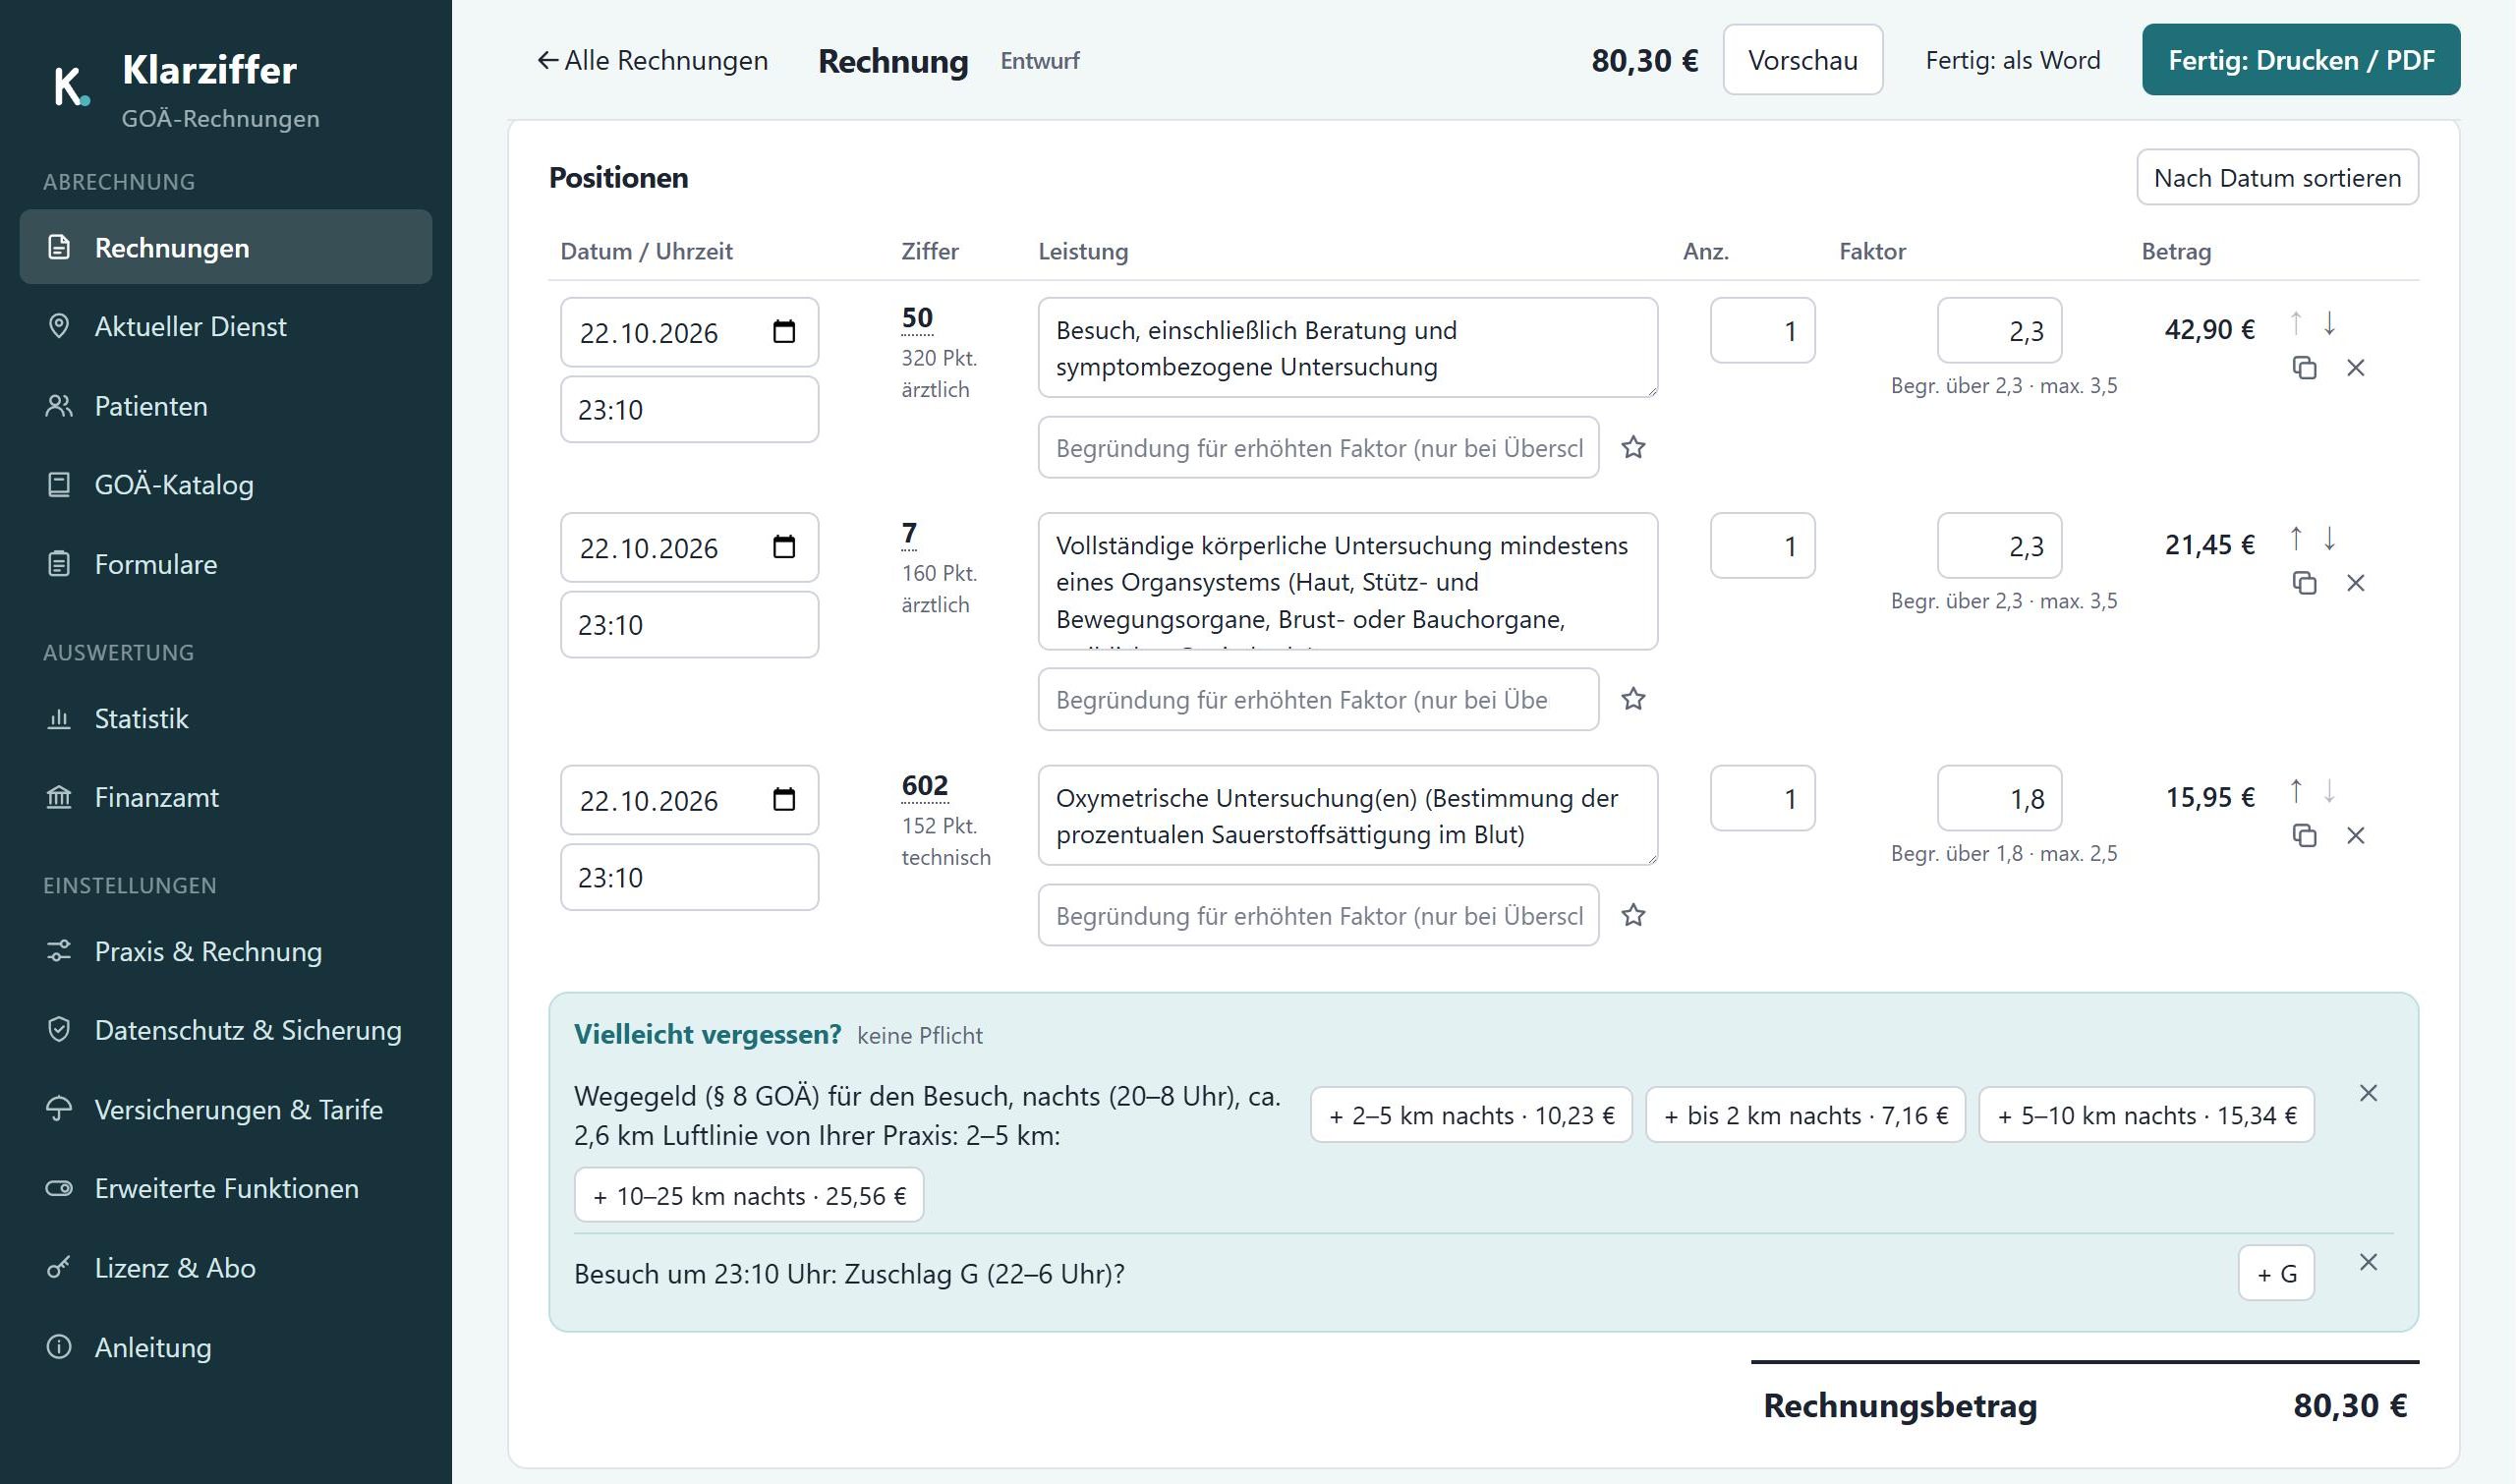Star the justification for Ziffer 50
2516x1484 pixels.
point(1633,447)
